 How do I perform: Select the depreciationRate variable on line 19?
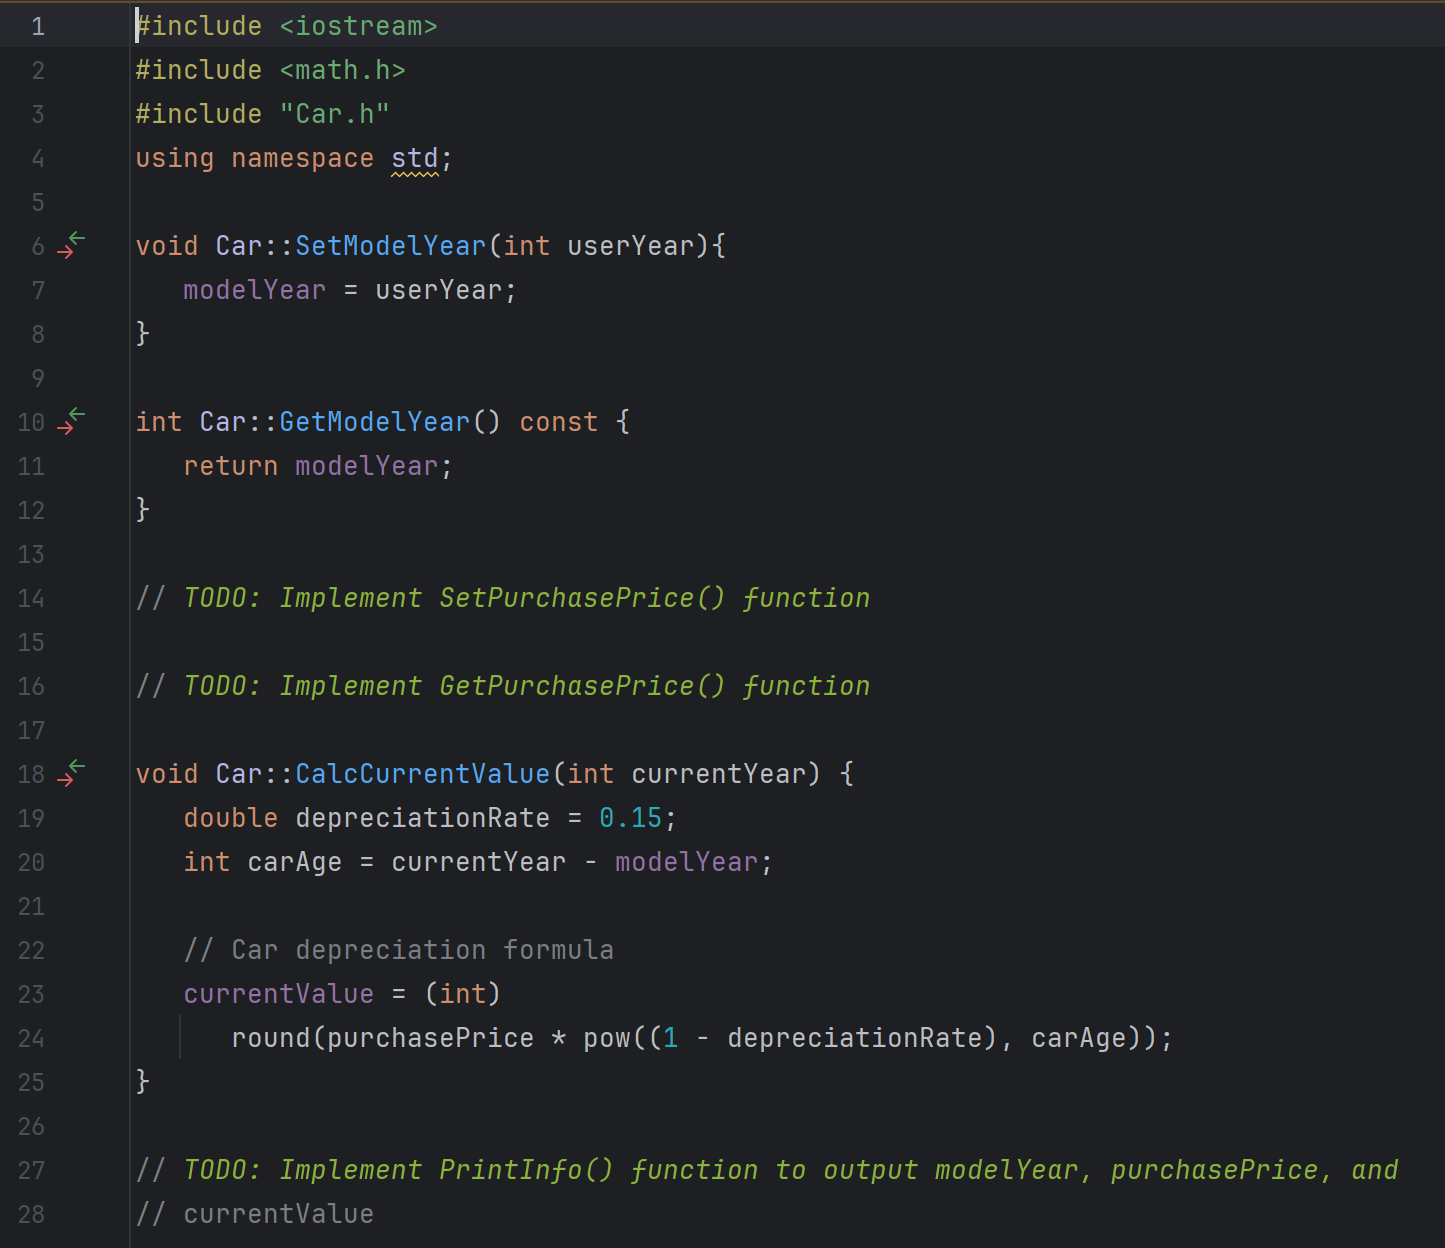421,817
